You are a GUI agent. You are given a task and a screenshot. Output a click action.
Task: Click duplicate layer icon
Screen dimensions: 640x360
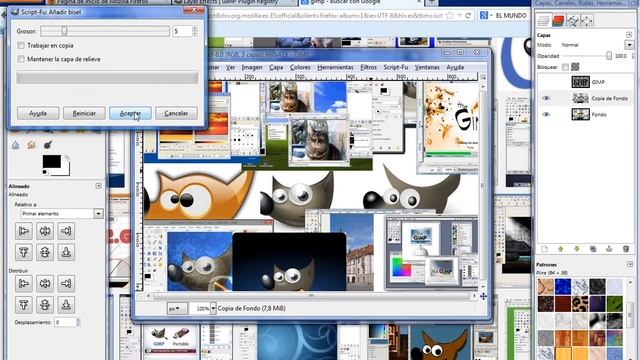coord(593,249)
